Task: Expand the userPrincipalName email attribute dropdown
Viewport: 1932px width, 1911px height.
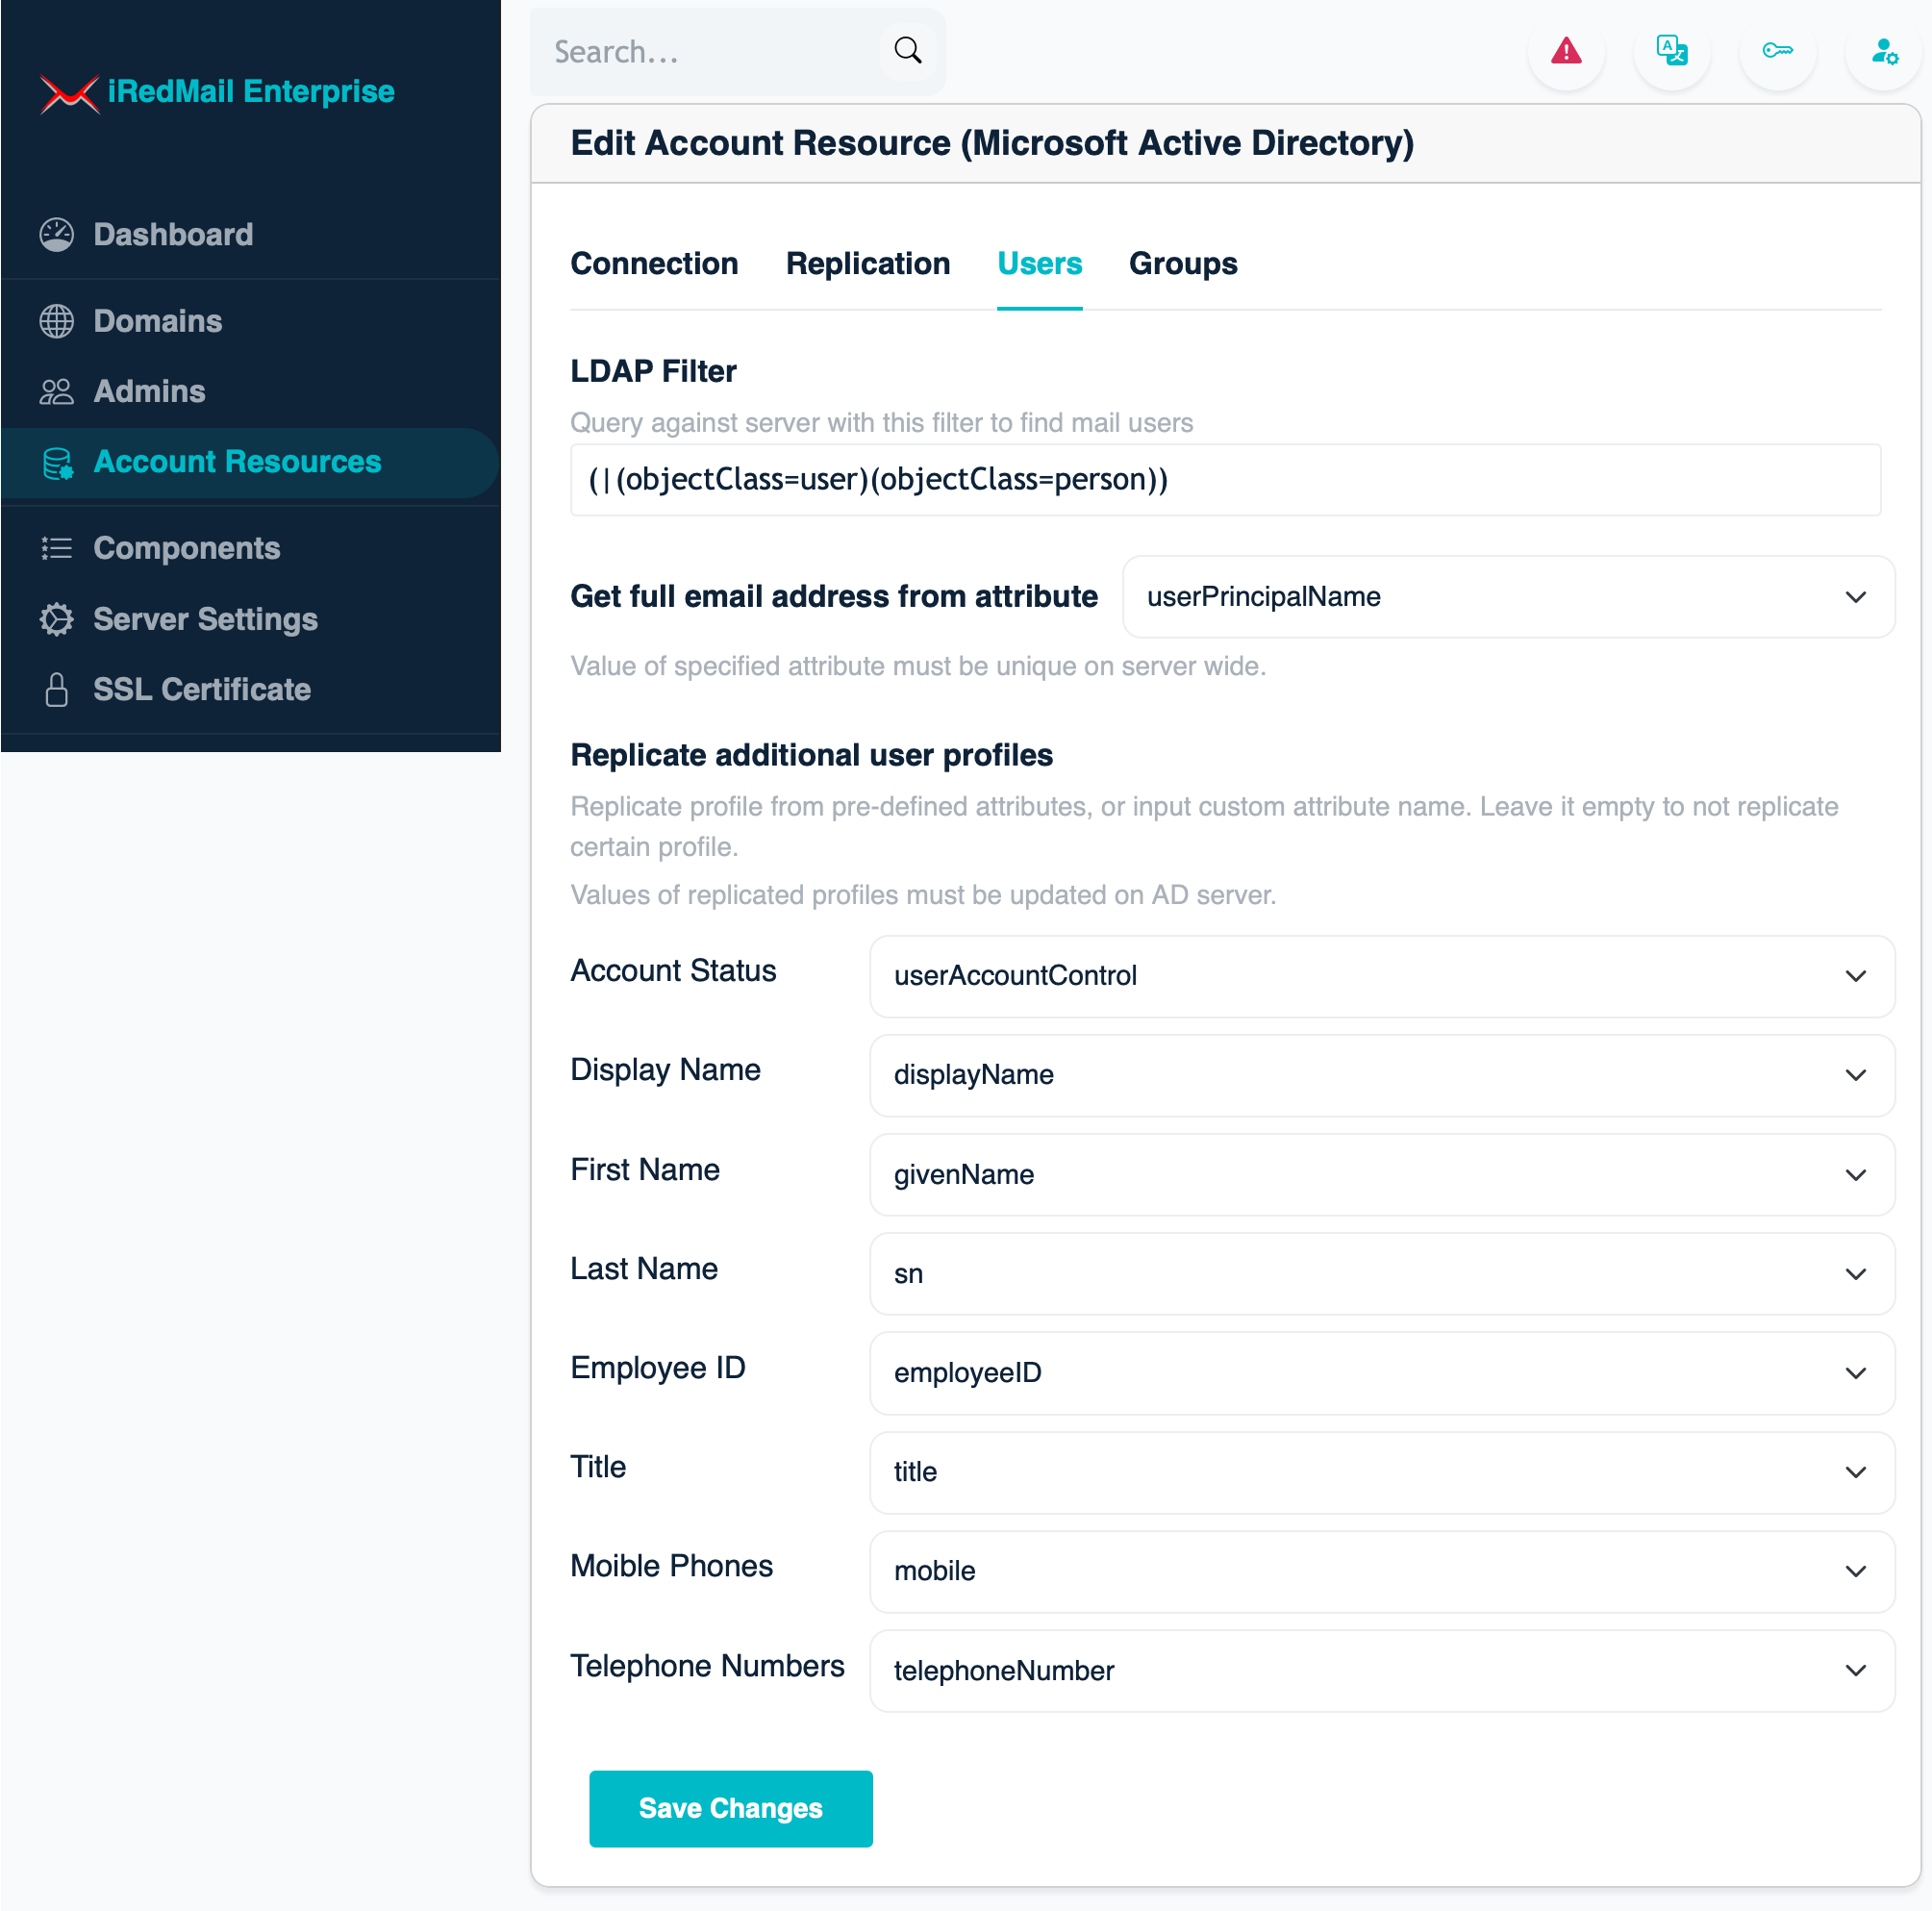Action: (x=1507, y=597)
